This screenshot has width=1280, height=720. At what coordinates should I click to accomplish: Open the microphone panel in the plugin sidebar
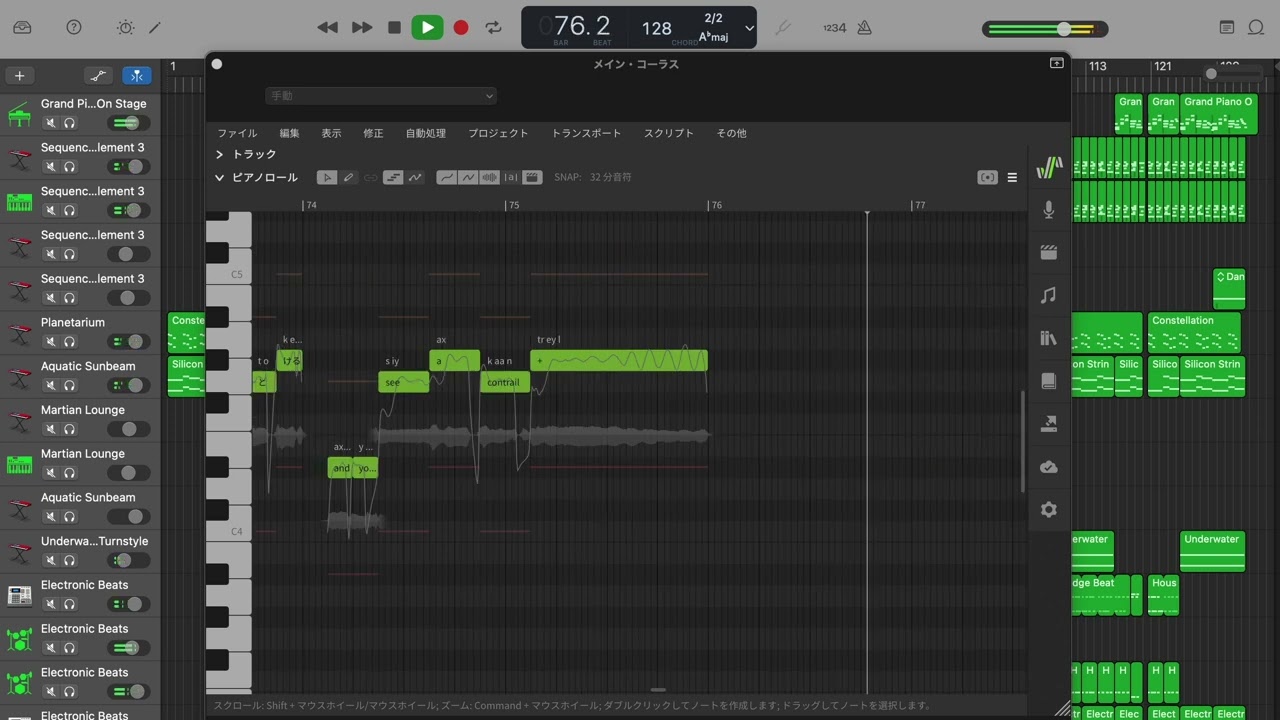[1048, 210]
